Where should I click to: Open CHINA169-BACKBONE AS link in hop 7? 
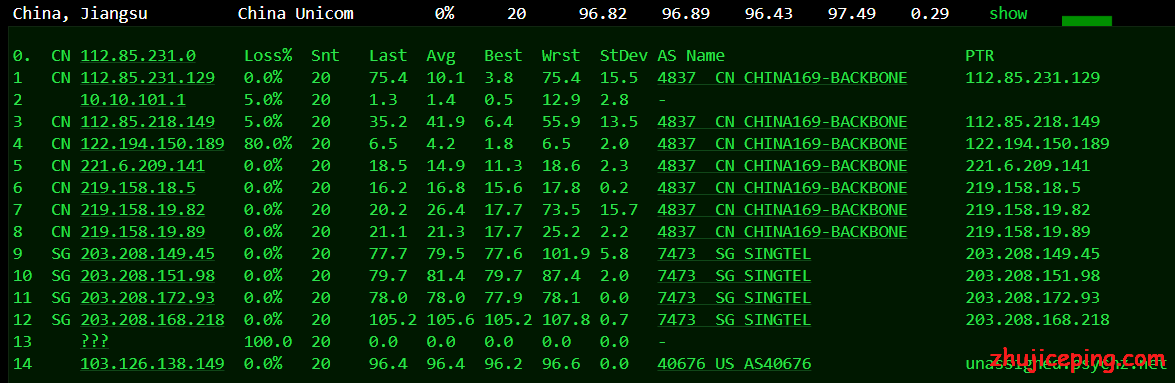pos(782,210)
